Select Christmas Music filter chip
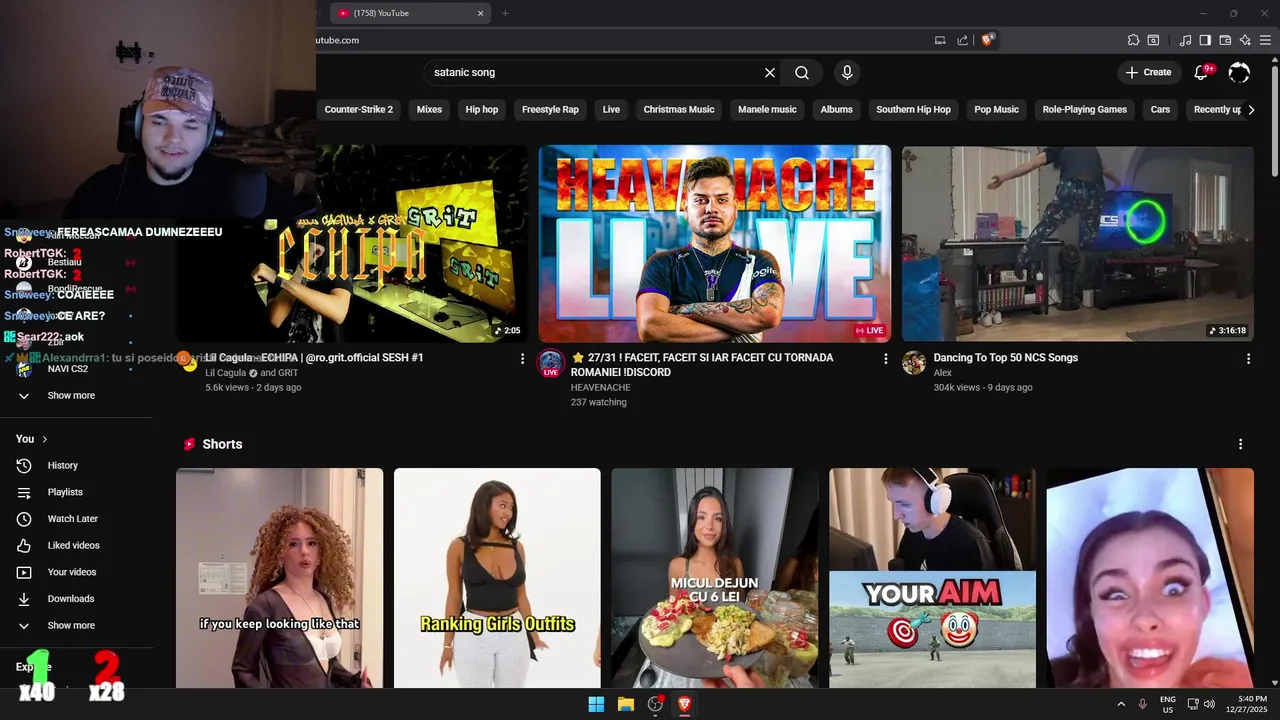This screenshot has width=1280, height=720. pyautogui.click(x=679, y=110)
